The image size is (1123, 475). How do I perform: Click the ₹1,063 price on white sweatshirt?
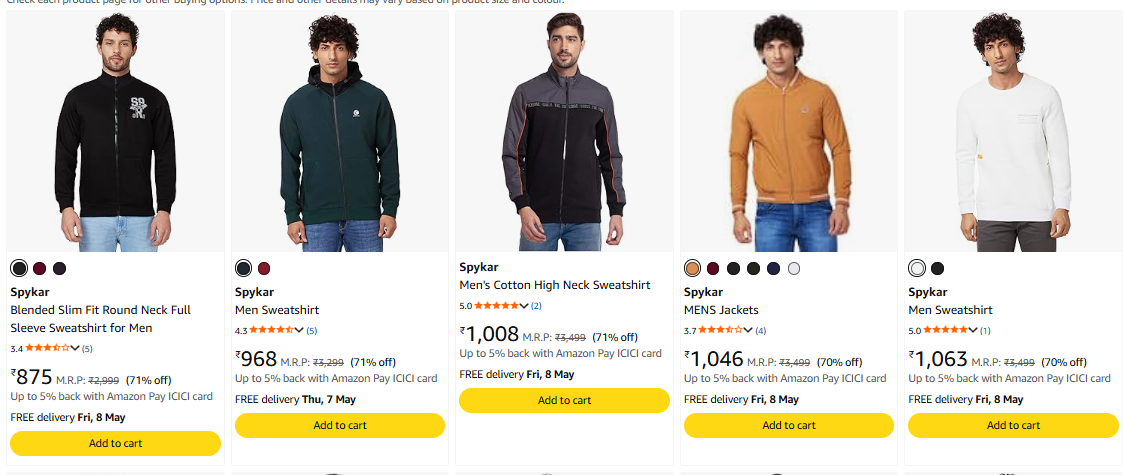click(938, 358)
